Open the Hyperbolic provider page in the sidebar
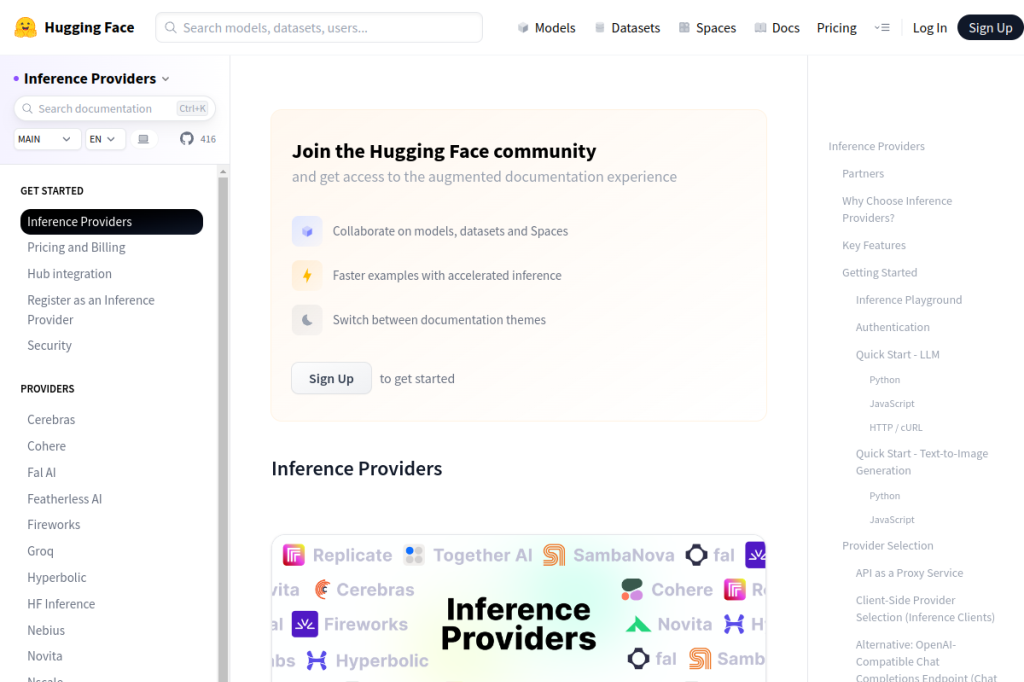1024x682 pixels. (57, 577)
